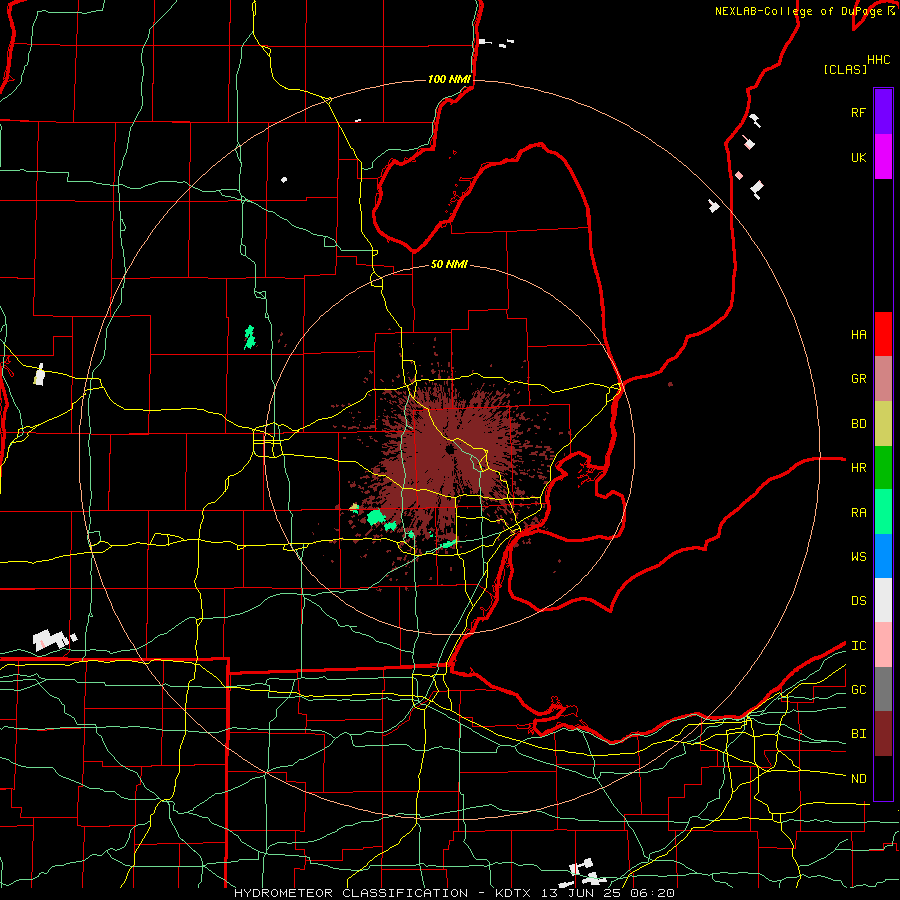Select the IC pink legend swatch
This screenshot has height=900, width=900.
883,645
